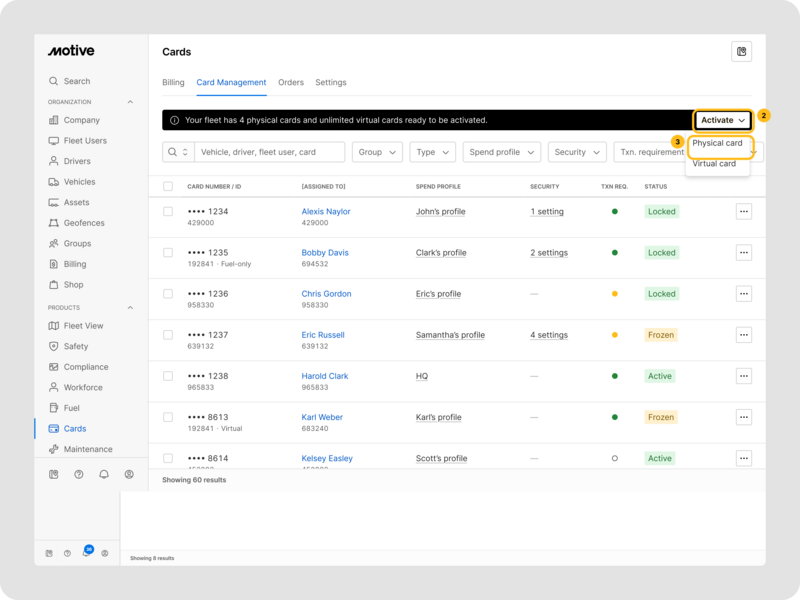
Task: Open three-dot menu for card 1234
Action: click(743, 211)
